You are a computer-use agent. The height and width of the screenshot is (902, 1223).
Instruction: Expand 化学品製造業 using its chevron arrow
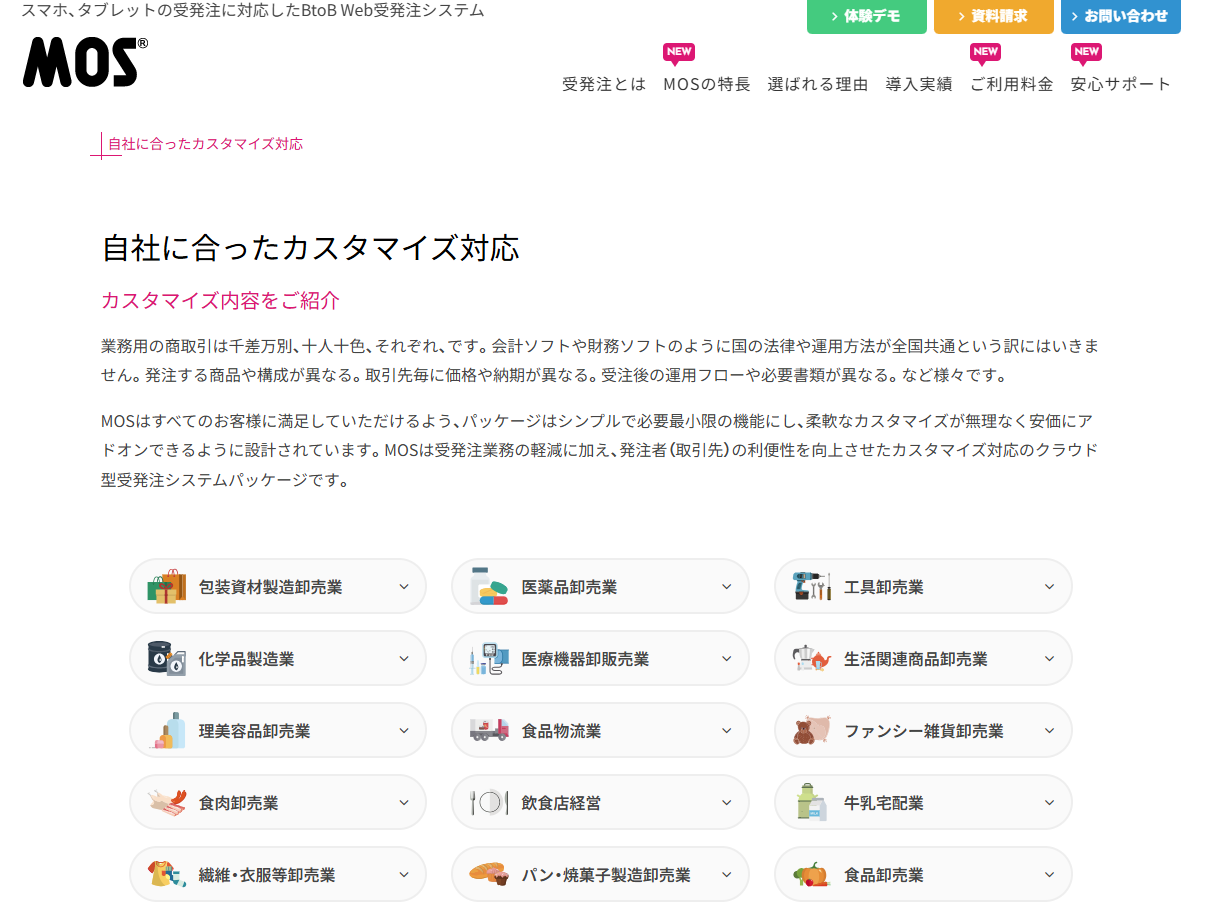tap(404, 659)
